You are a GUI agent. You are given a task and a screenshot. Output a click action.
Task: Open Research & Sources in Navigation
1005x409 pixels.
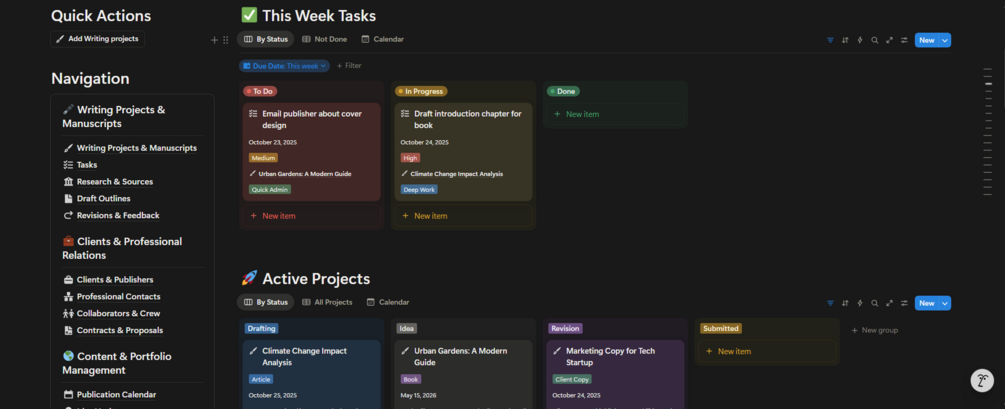coord(114,182)
